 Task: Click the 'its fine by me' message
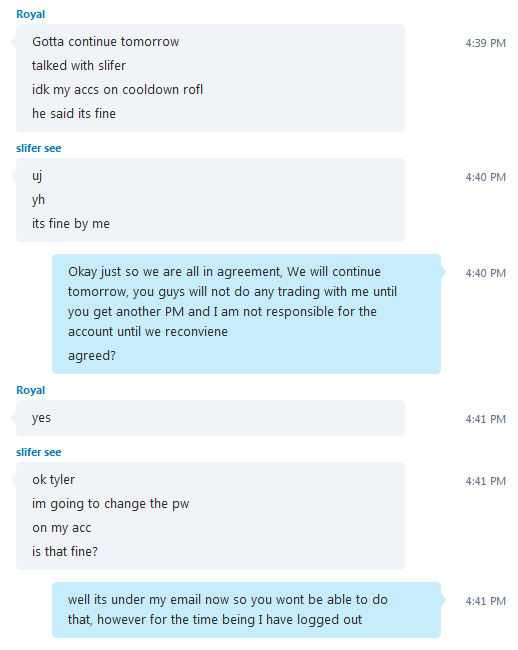71,223
